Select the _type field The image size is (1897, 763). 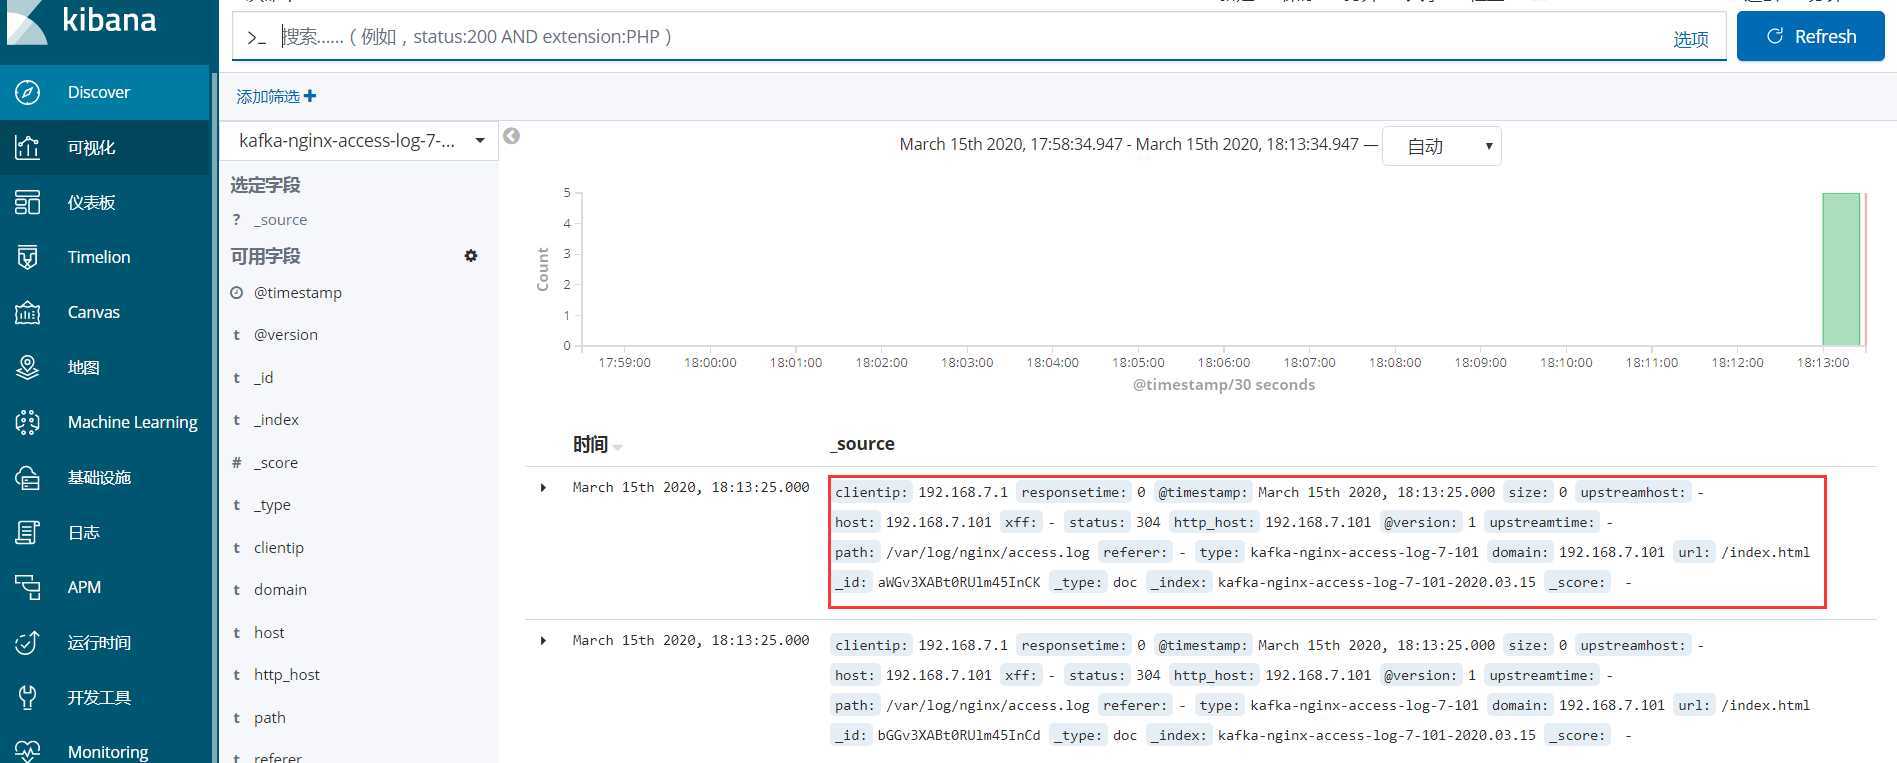[272, 505]
